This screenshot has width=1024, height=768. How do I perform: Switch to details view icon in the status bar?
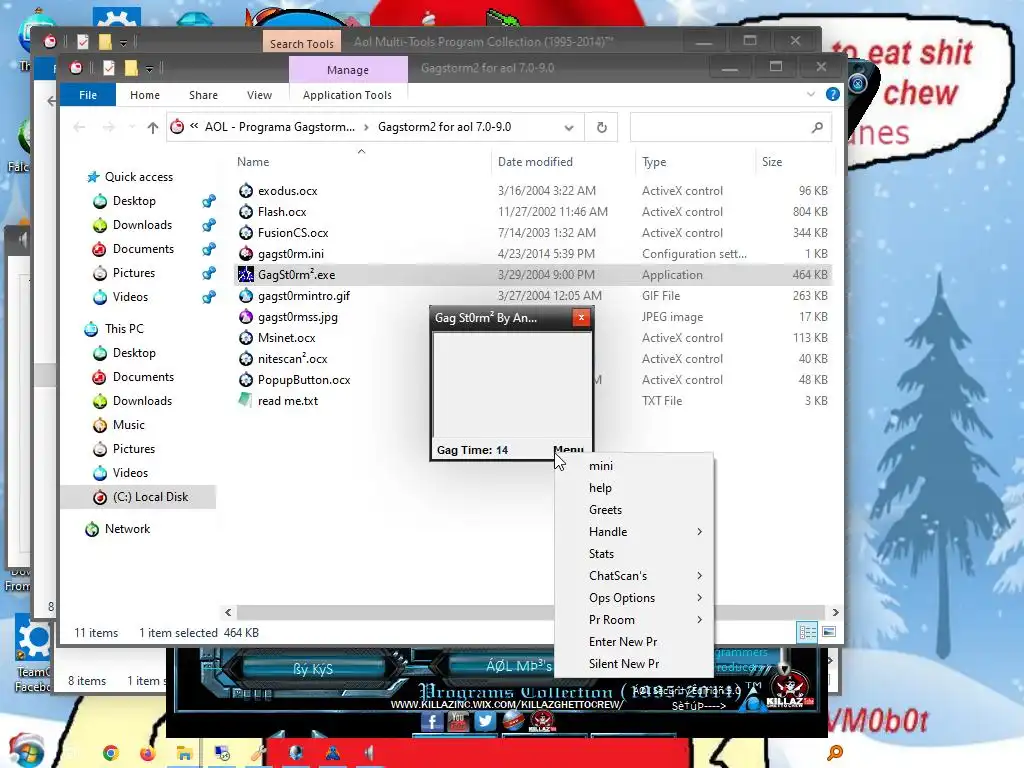pos(807,632)
